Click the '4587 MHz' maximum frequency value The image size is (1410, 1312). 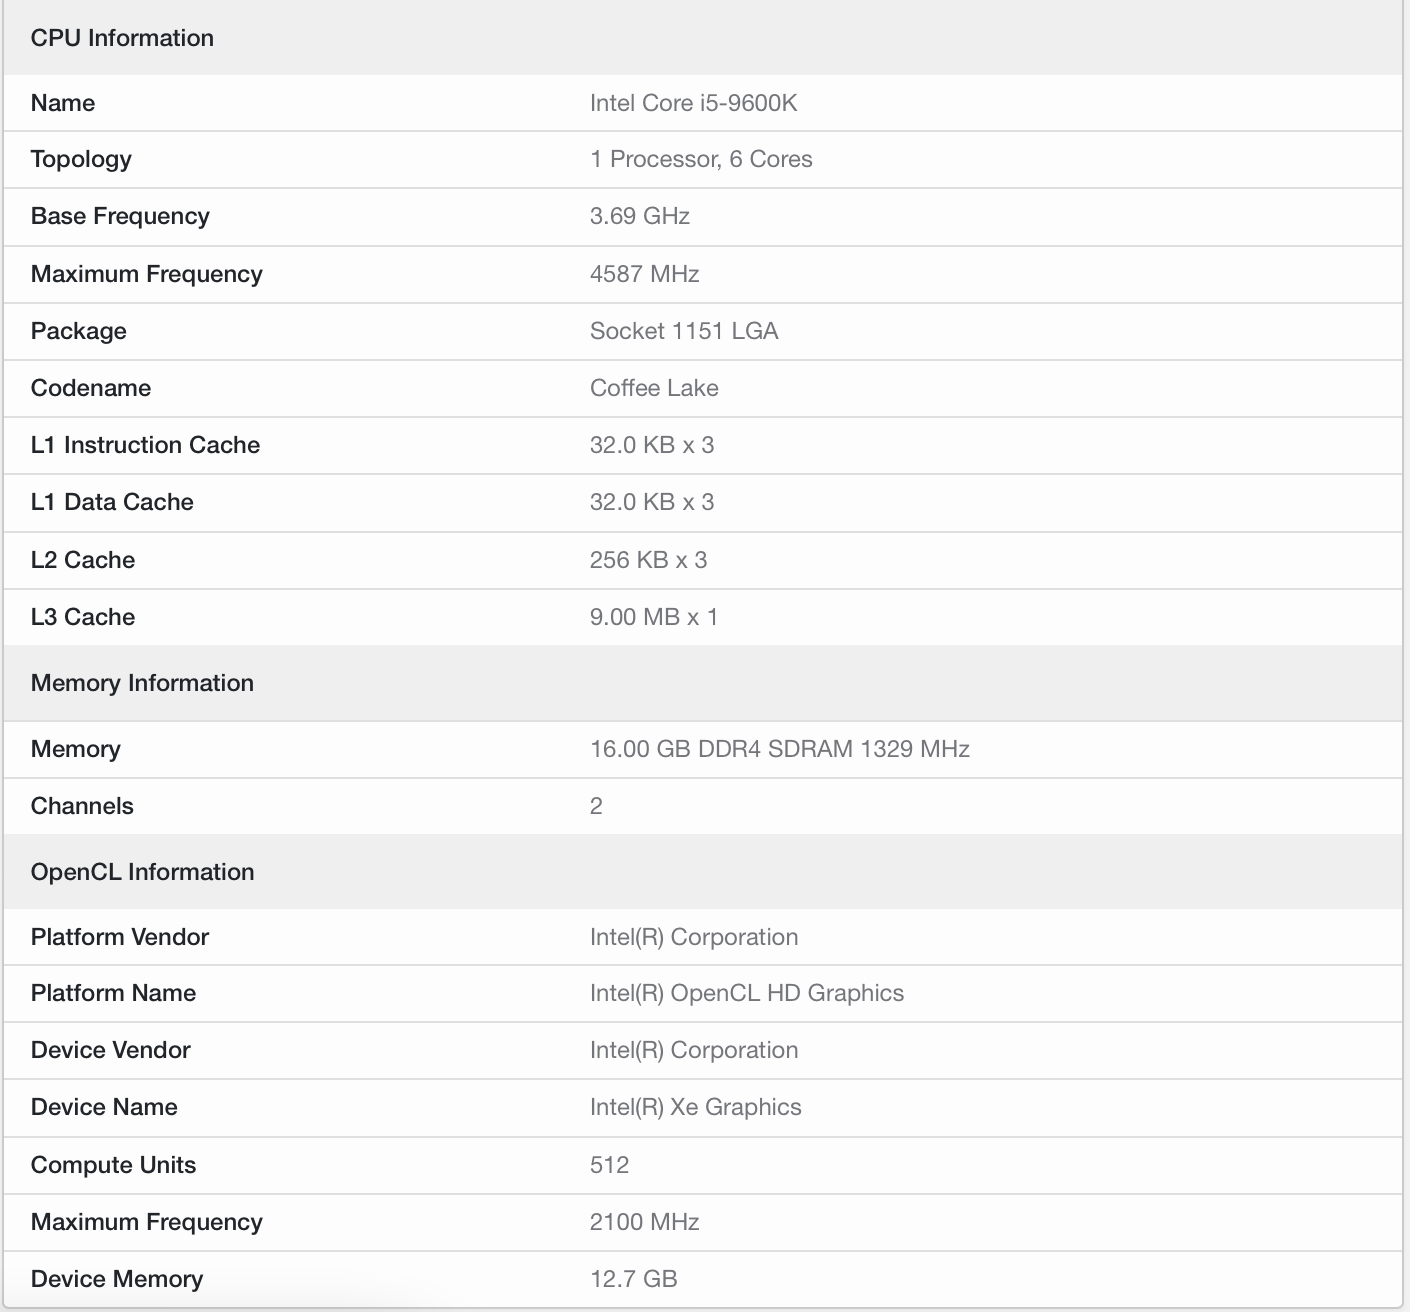(x=644, y=274)
